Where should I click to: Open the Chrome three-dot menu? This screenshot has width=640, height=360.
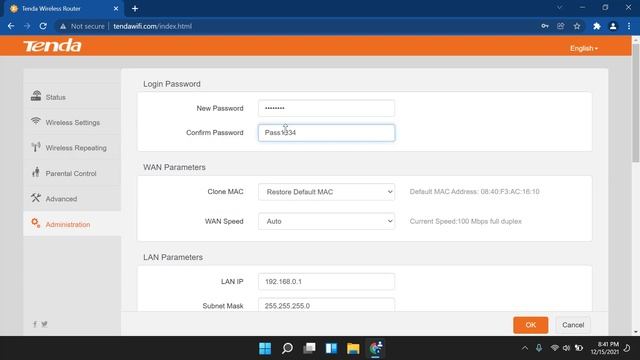pyautogui.click(x=629, y=26)
